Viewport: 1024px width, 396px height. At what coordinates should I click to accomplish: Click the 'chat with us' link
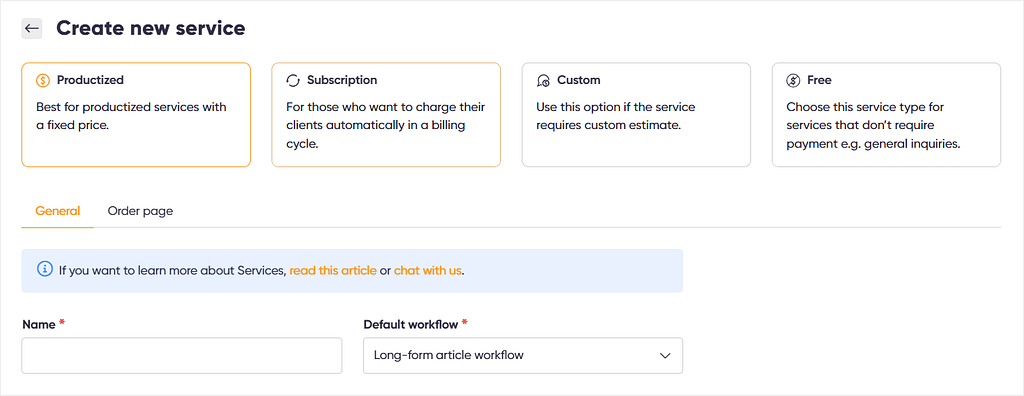[x=428, y=270]
